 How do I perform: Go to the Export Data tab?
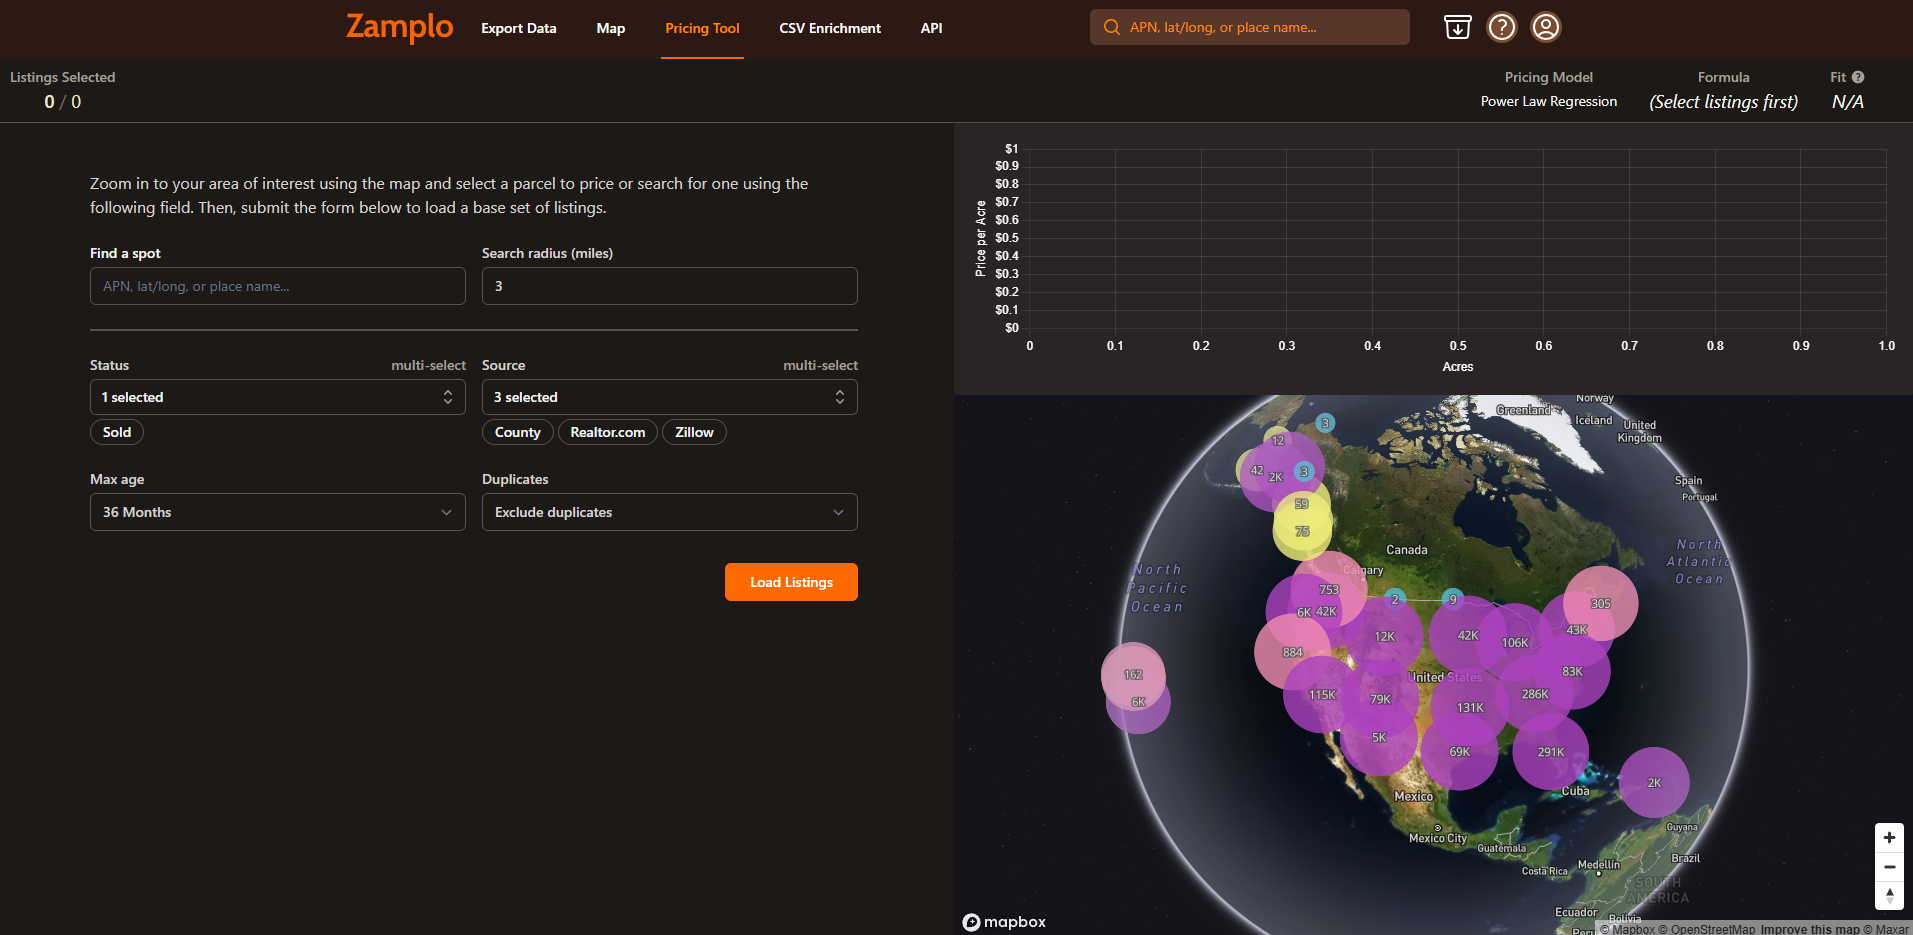(518, 28)
